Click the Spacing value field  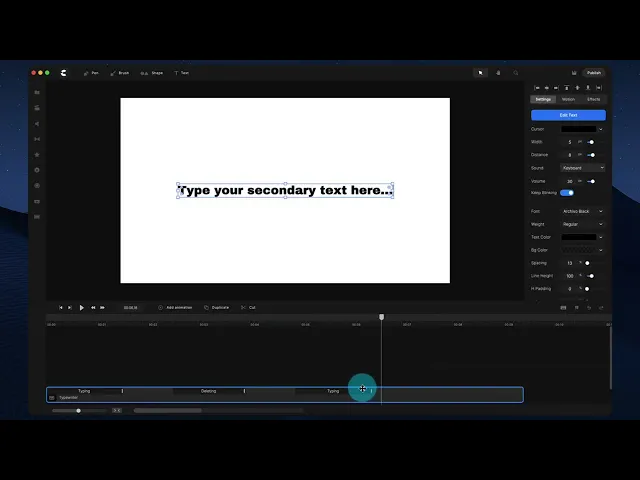(x=569, y=263)
